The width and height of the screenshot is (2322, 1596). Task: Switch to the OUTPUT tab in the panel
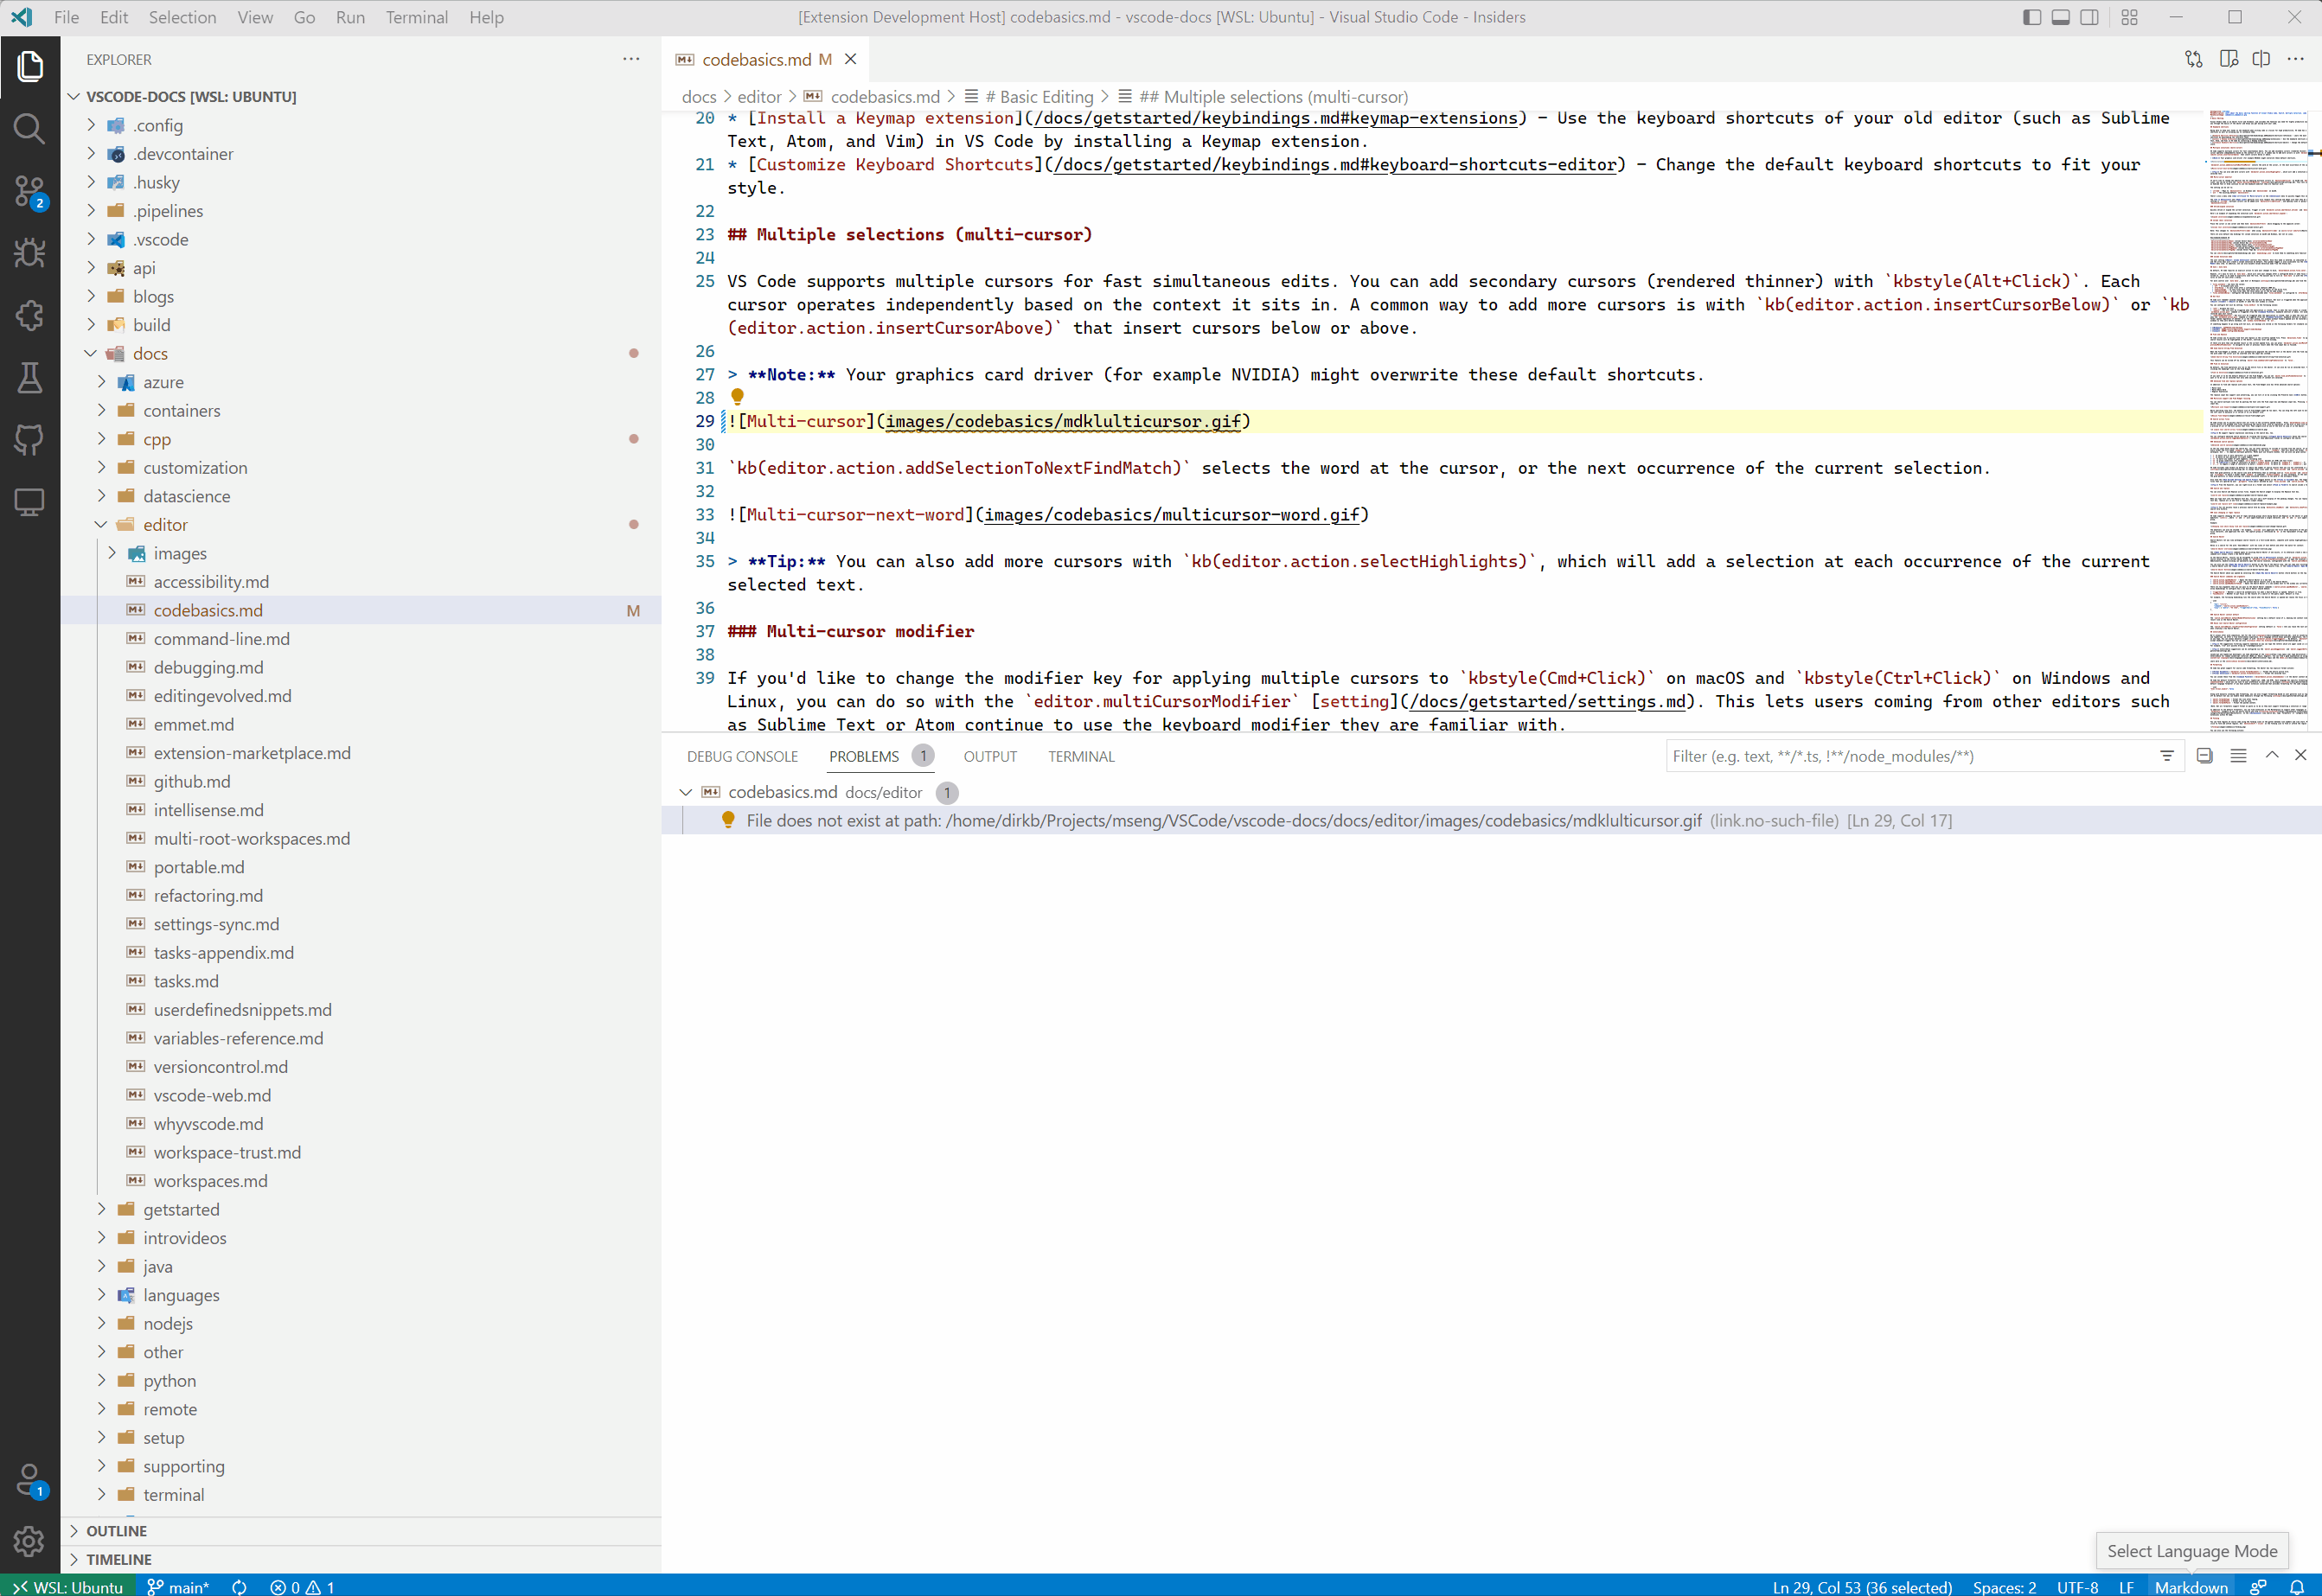[x=989, y=756]
